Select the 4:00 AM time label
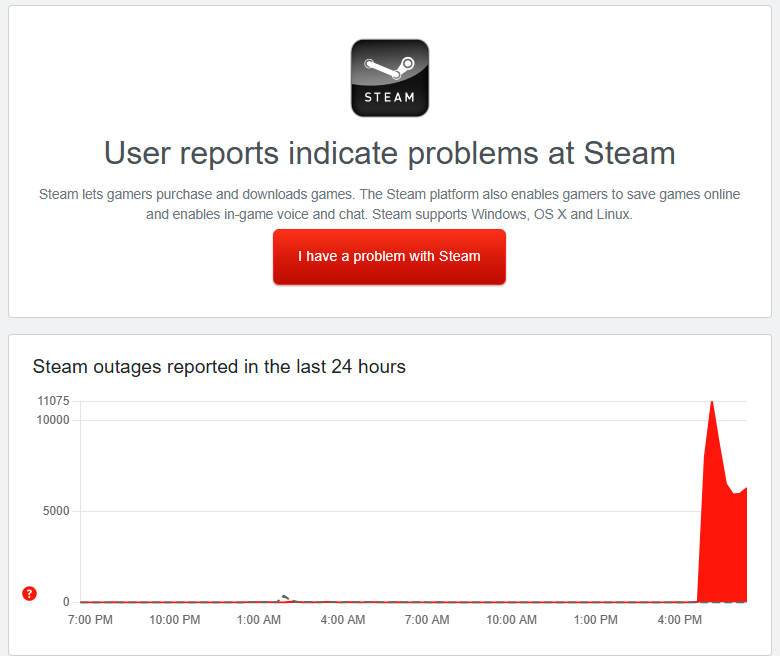Viewport: 780px width, 656px height. point(343,620)
